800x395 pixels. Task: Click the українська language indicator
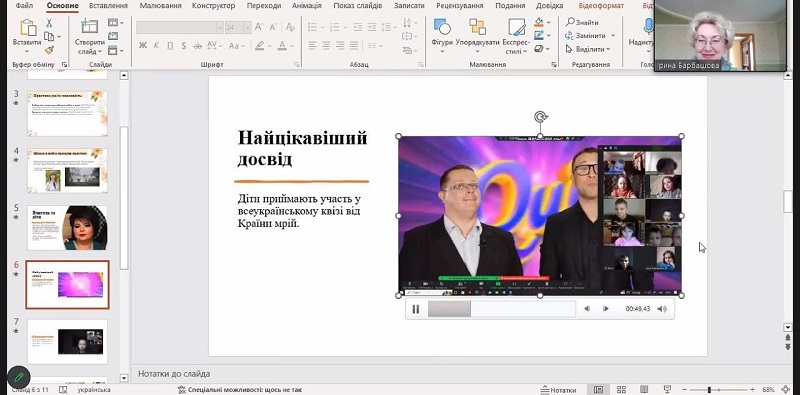point(94,390)
